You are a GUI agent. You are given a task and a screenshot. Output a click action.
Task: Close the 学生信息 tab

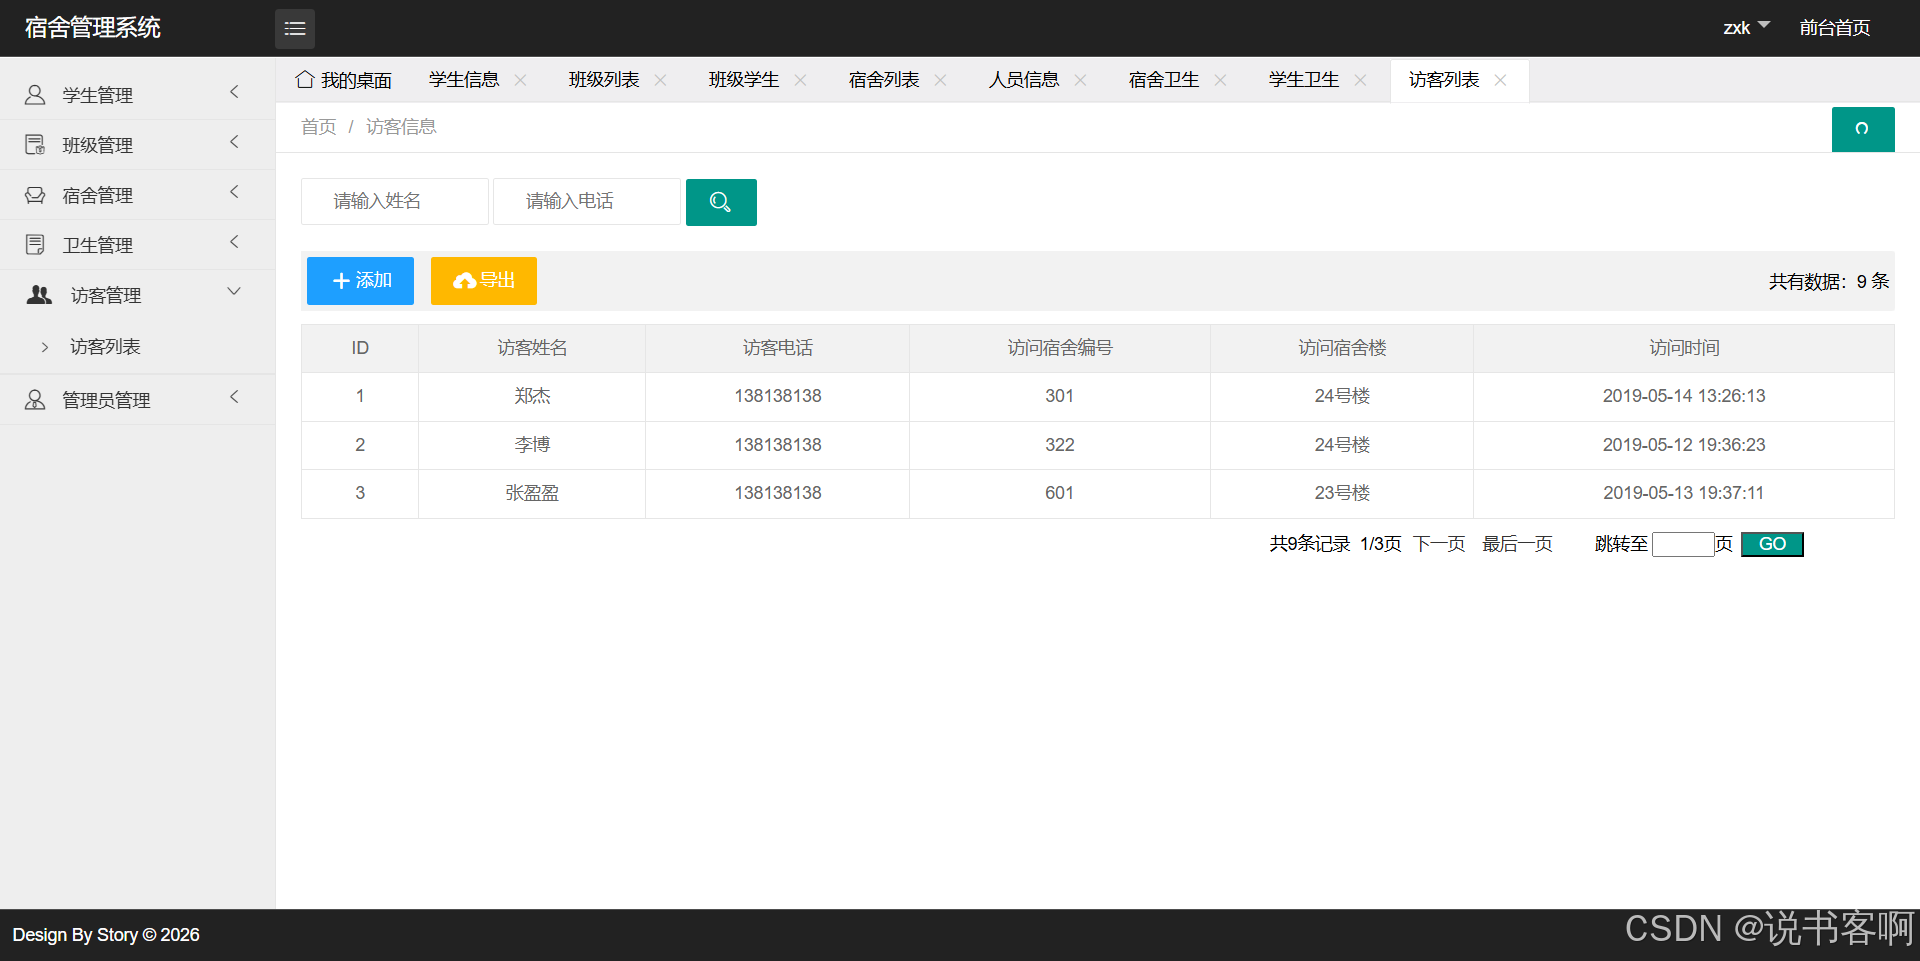(520, 80)
